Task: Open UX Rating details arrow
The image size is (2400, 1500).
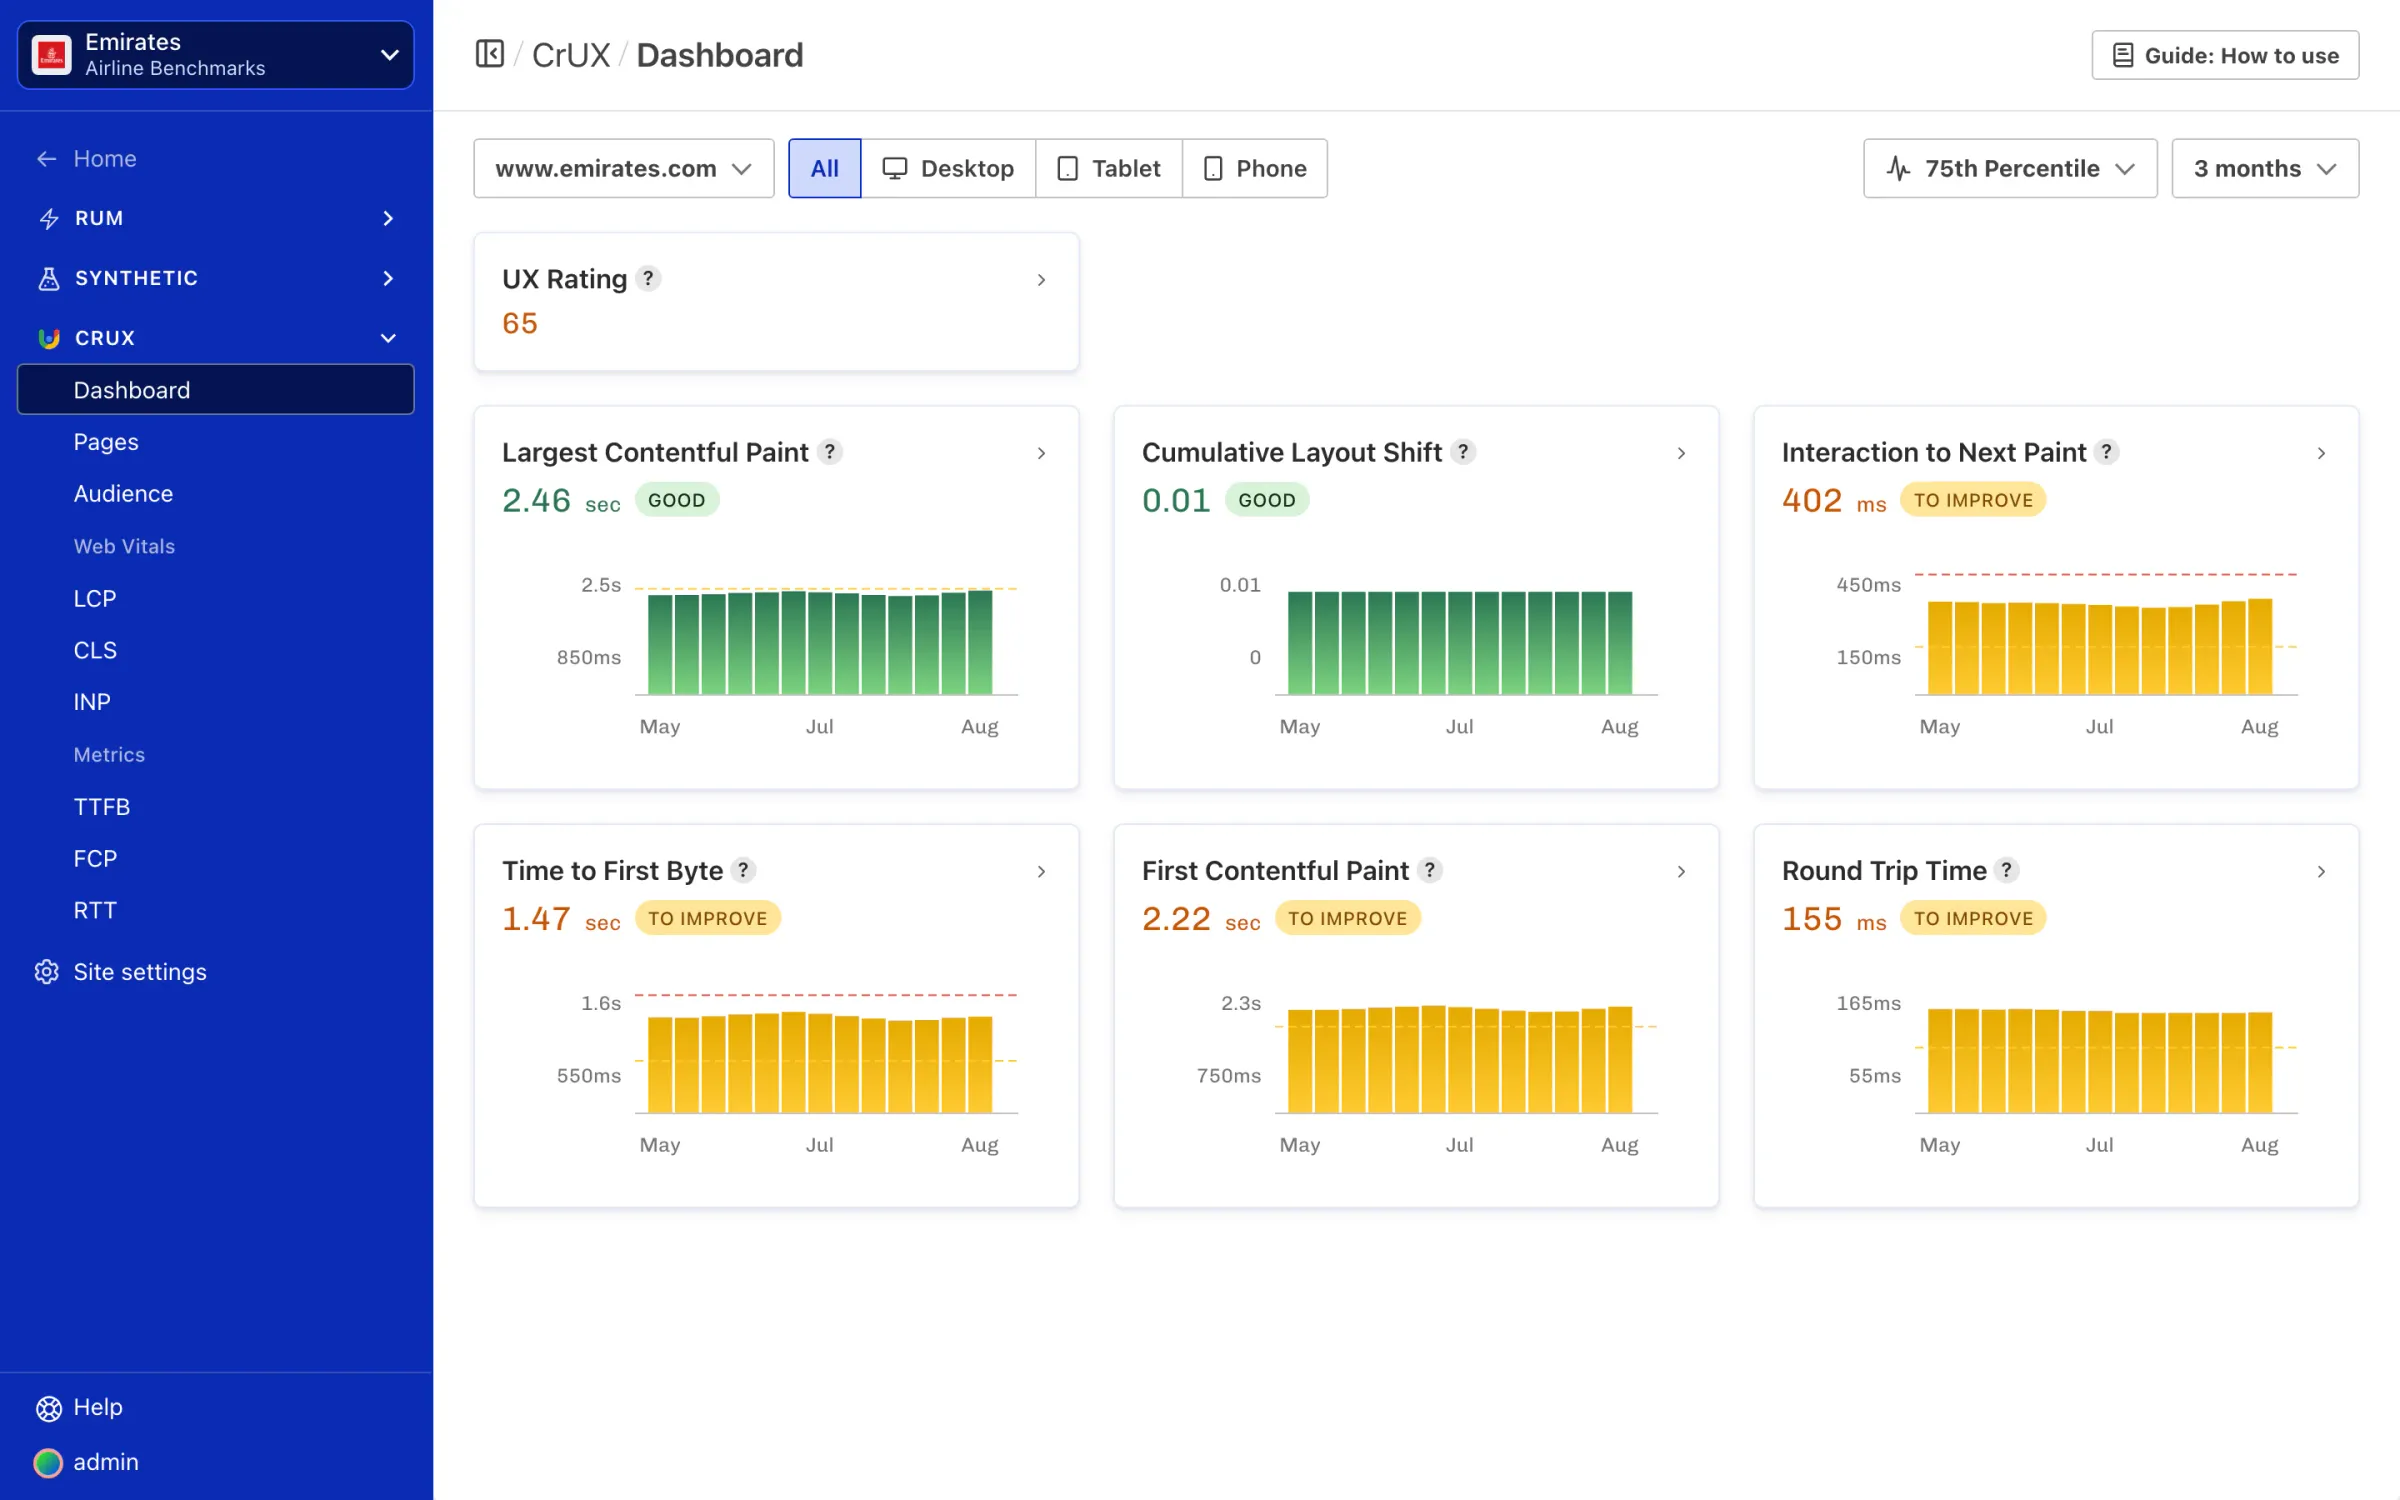Action: [1041, 280]
